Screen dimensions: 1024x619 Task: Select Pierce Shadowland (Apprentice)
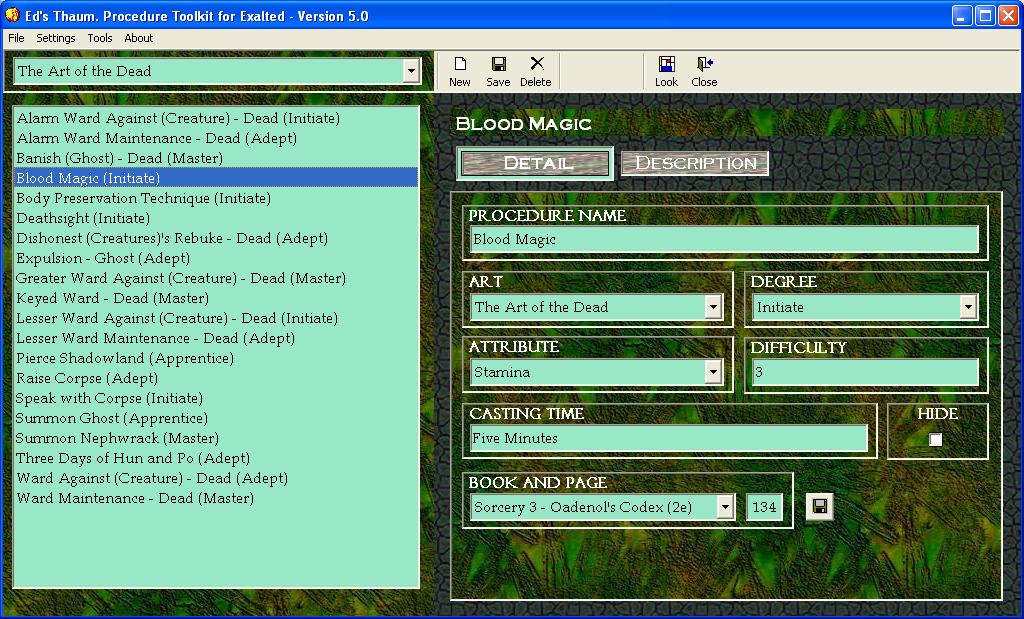(x=216, y=358)
